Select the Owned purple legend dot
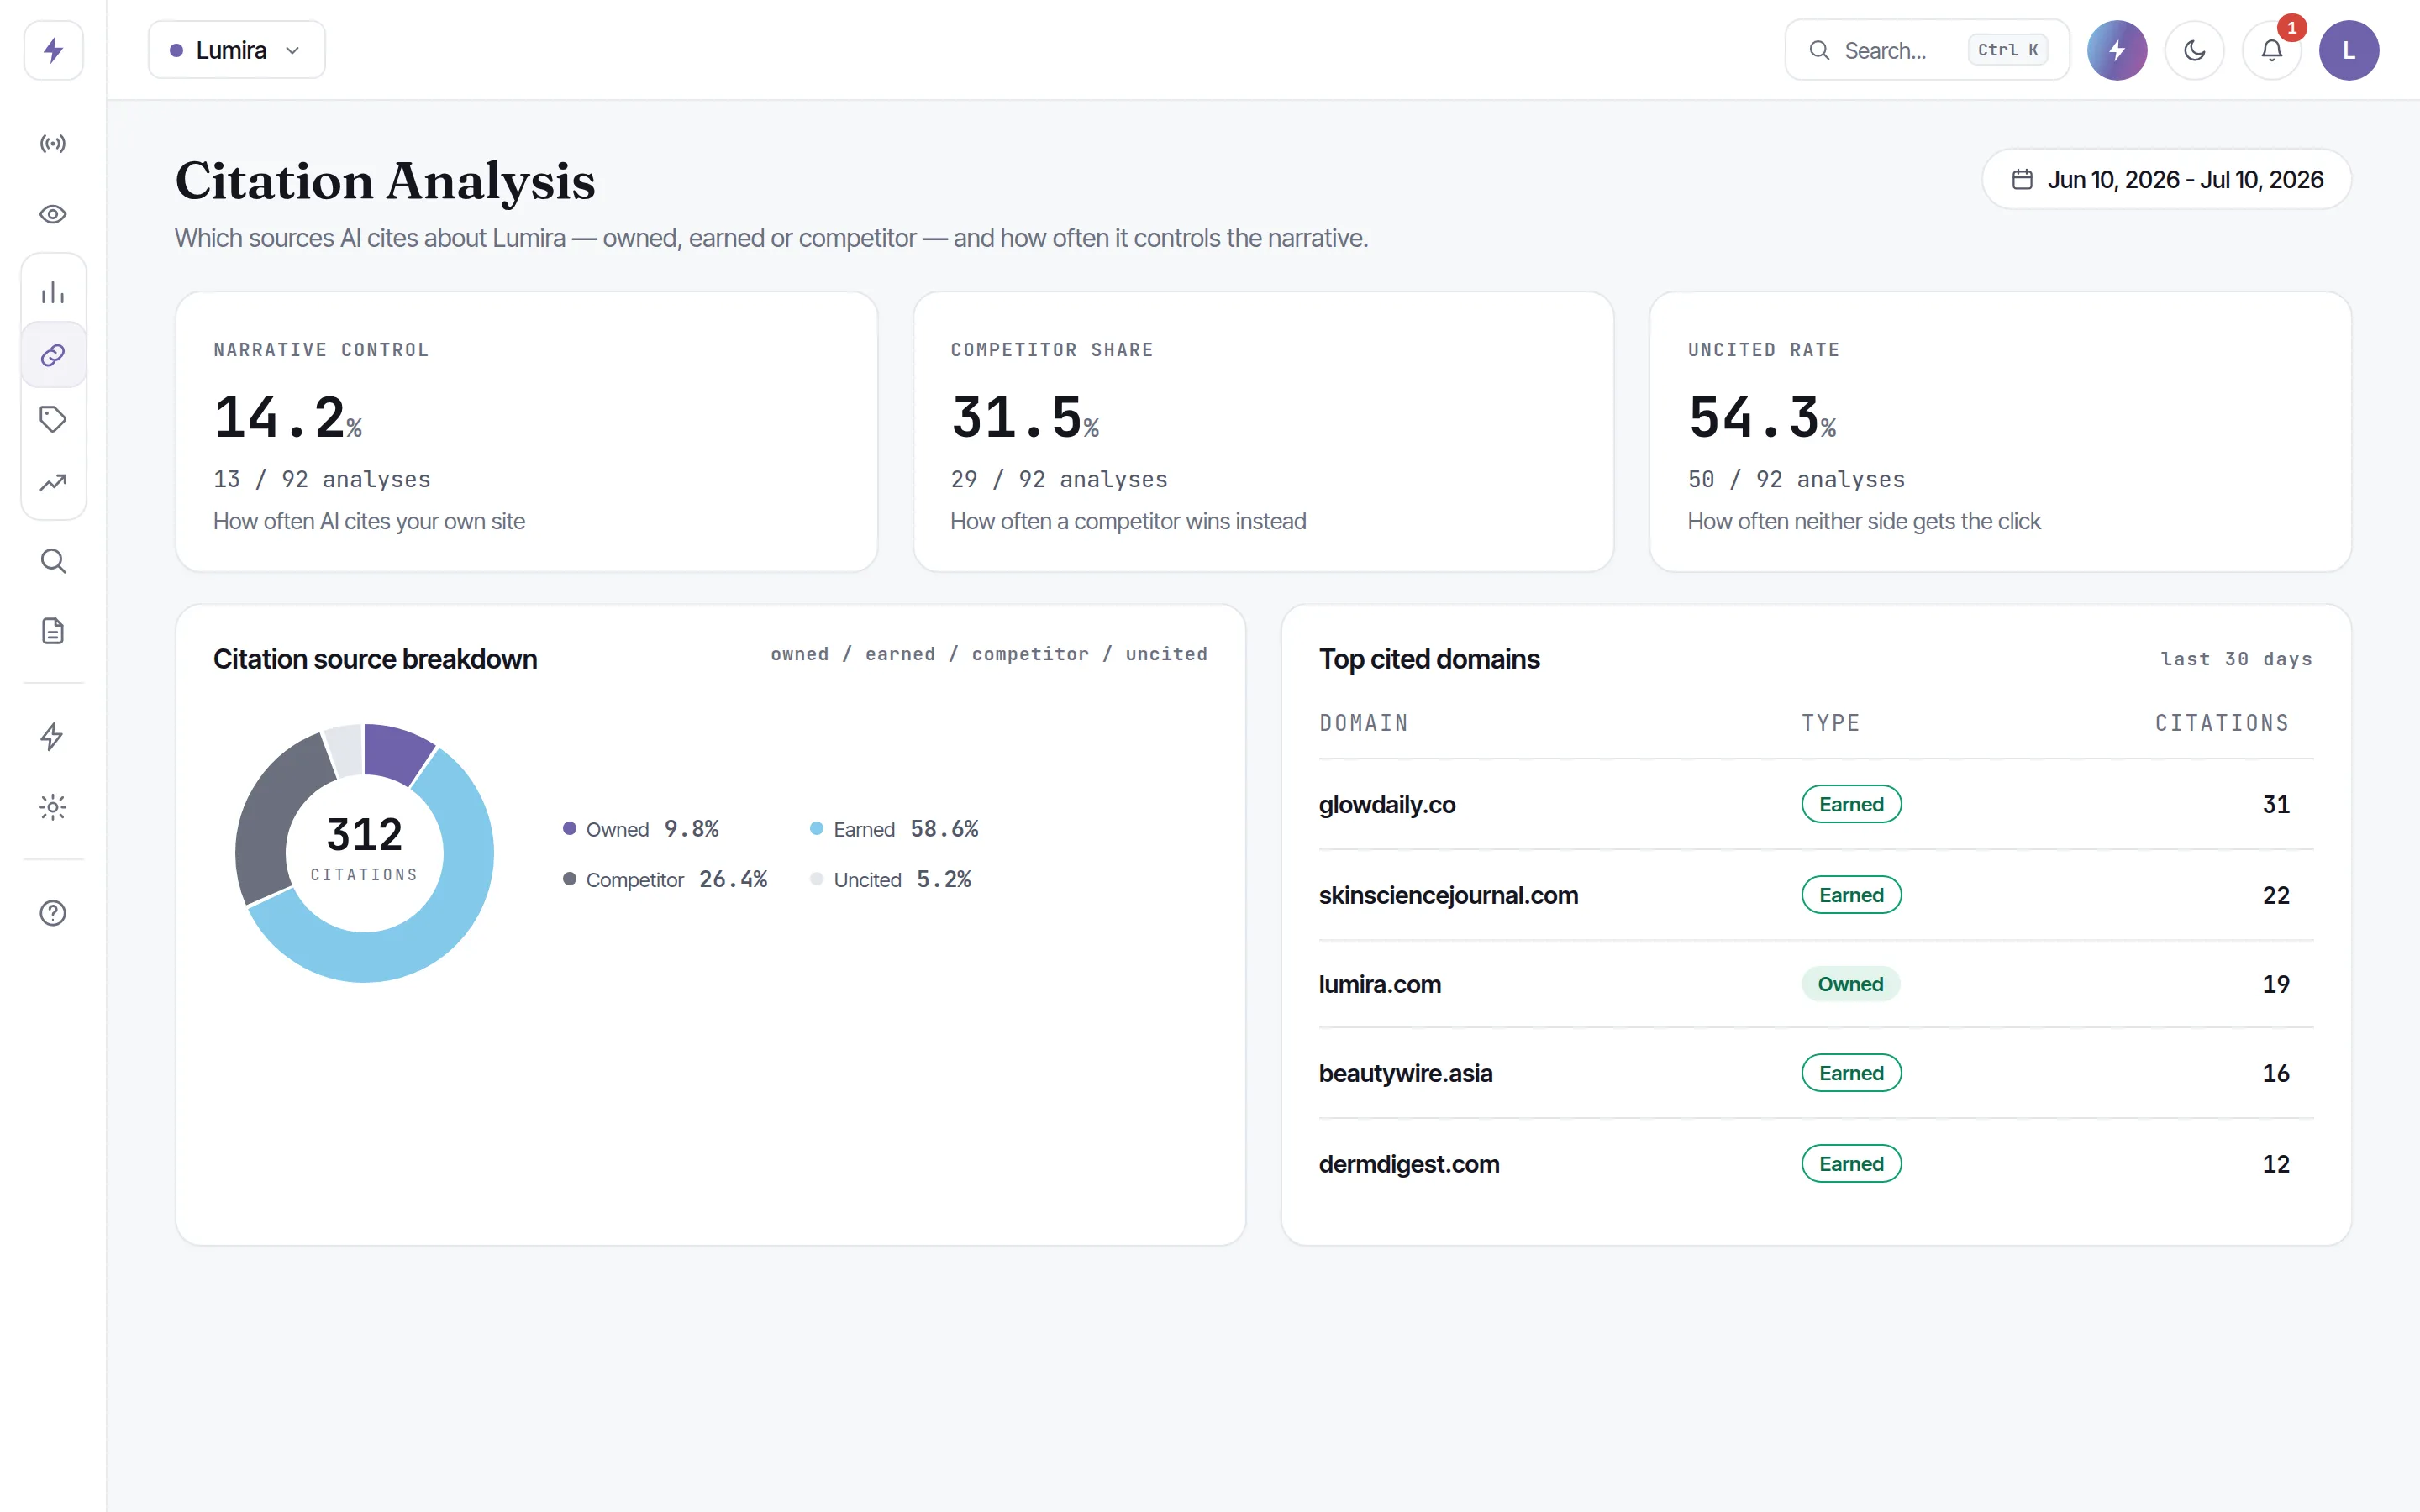The image size is (2420, 1512). 570,828
